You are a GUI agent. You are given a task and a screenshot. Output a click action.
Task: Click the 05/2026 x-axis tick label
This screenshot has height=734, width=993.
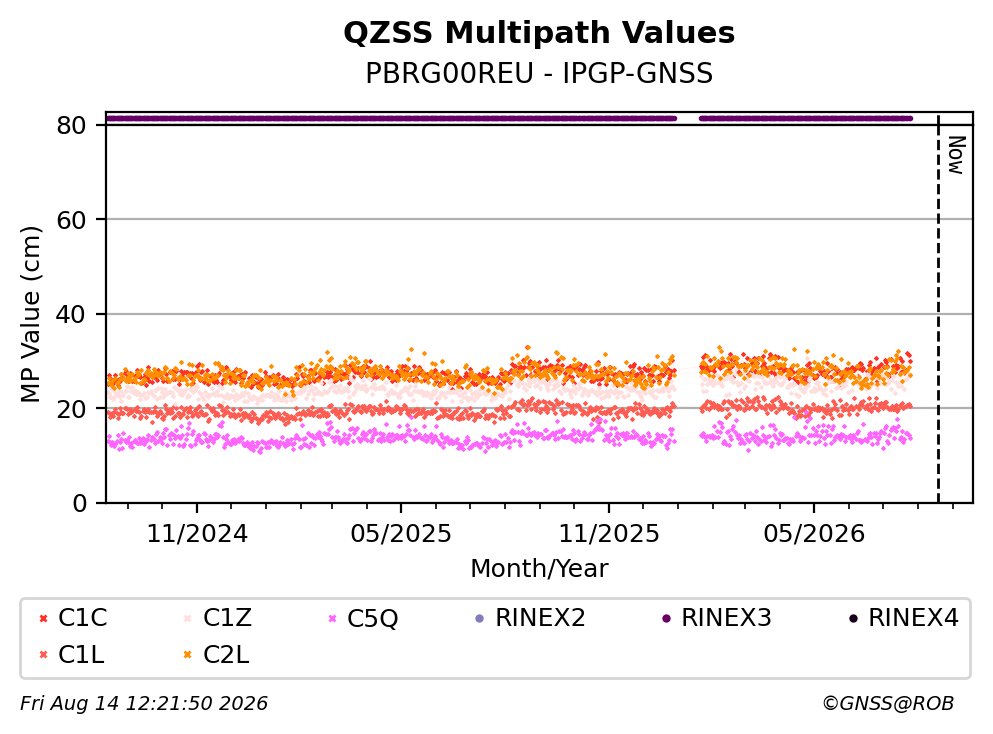(x=814, y=534)
